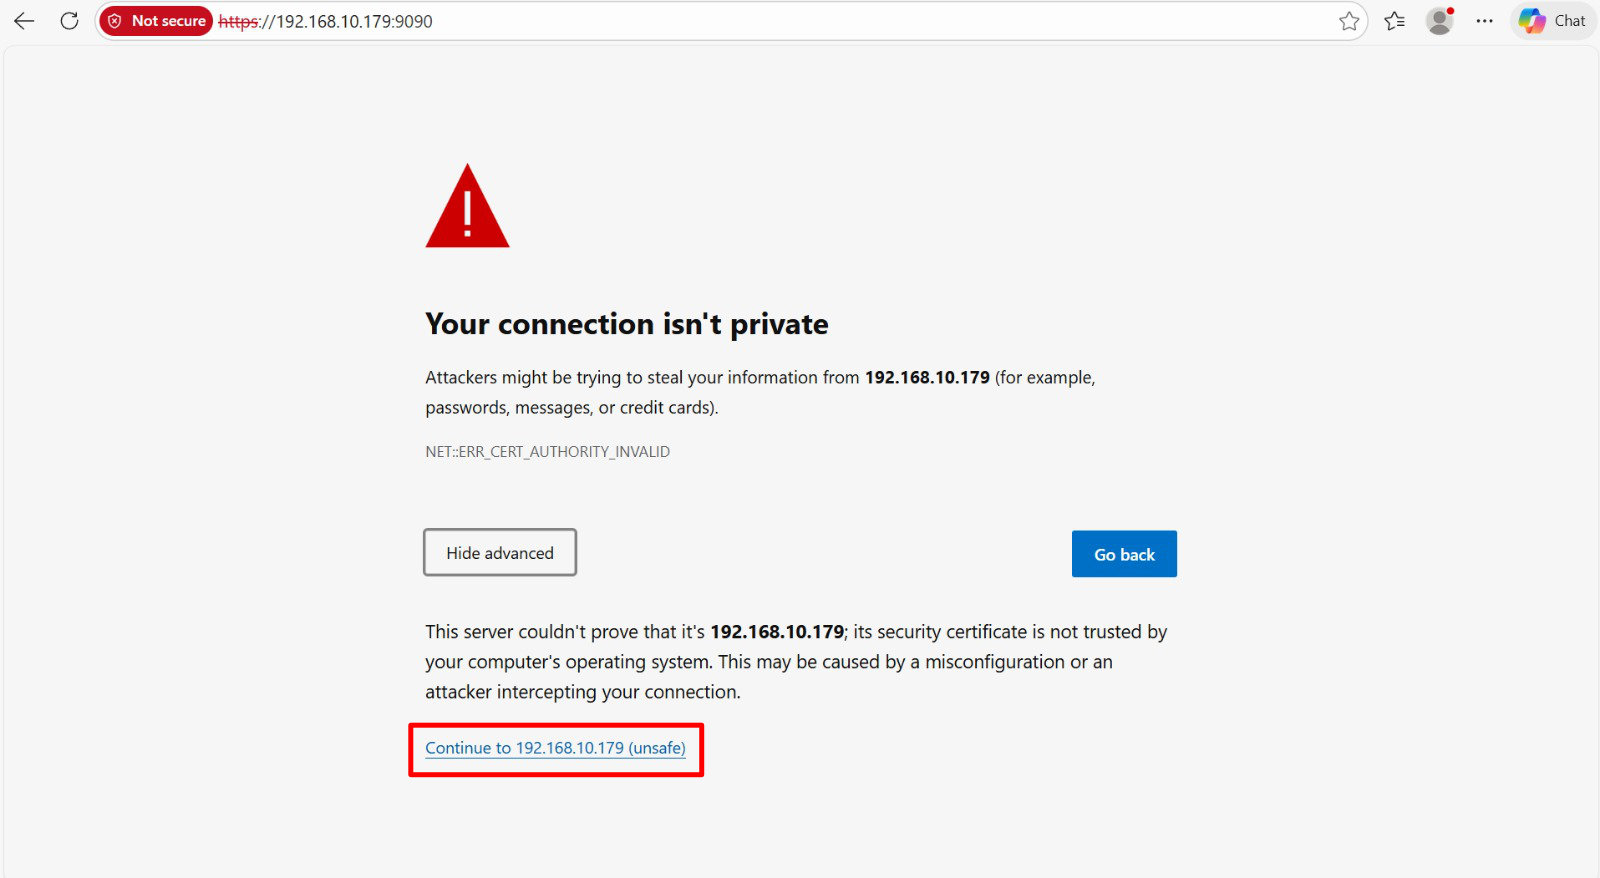
Task: Click the "Your connection isn't private" heading
Action: pos(626,324)
